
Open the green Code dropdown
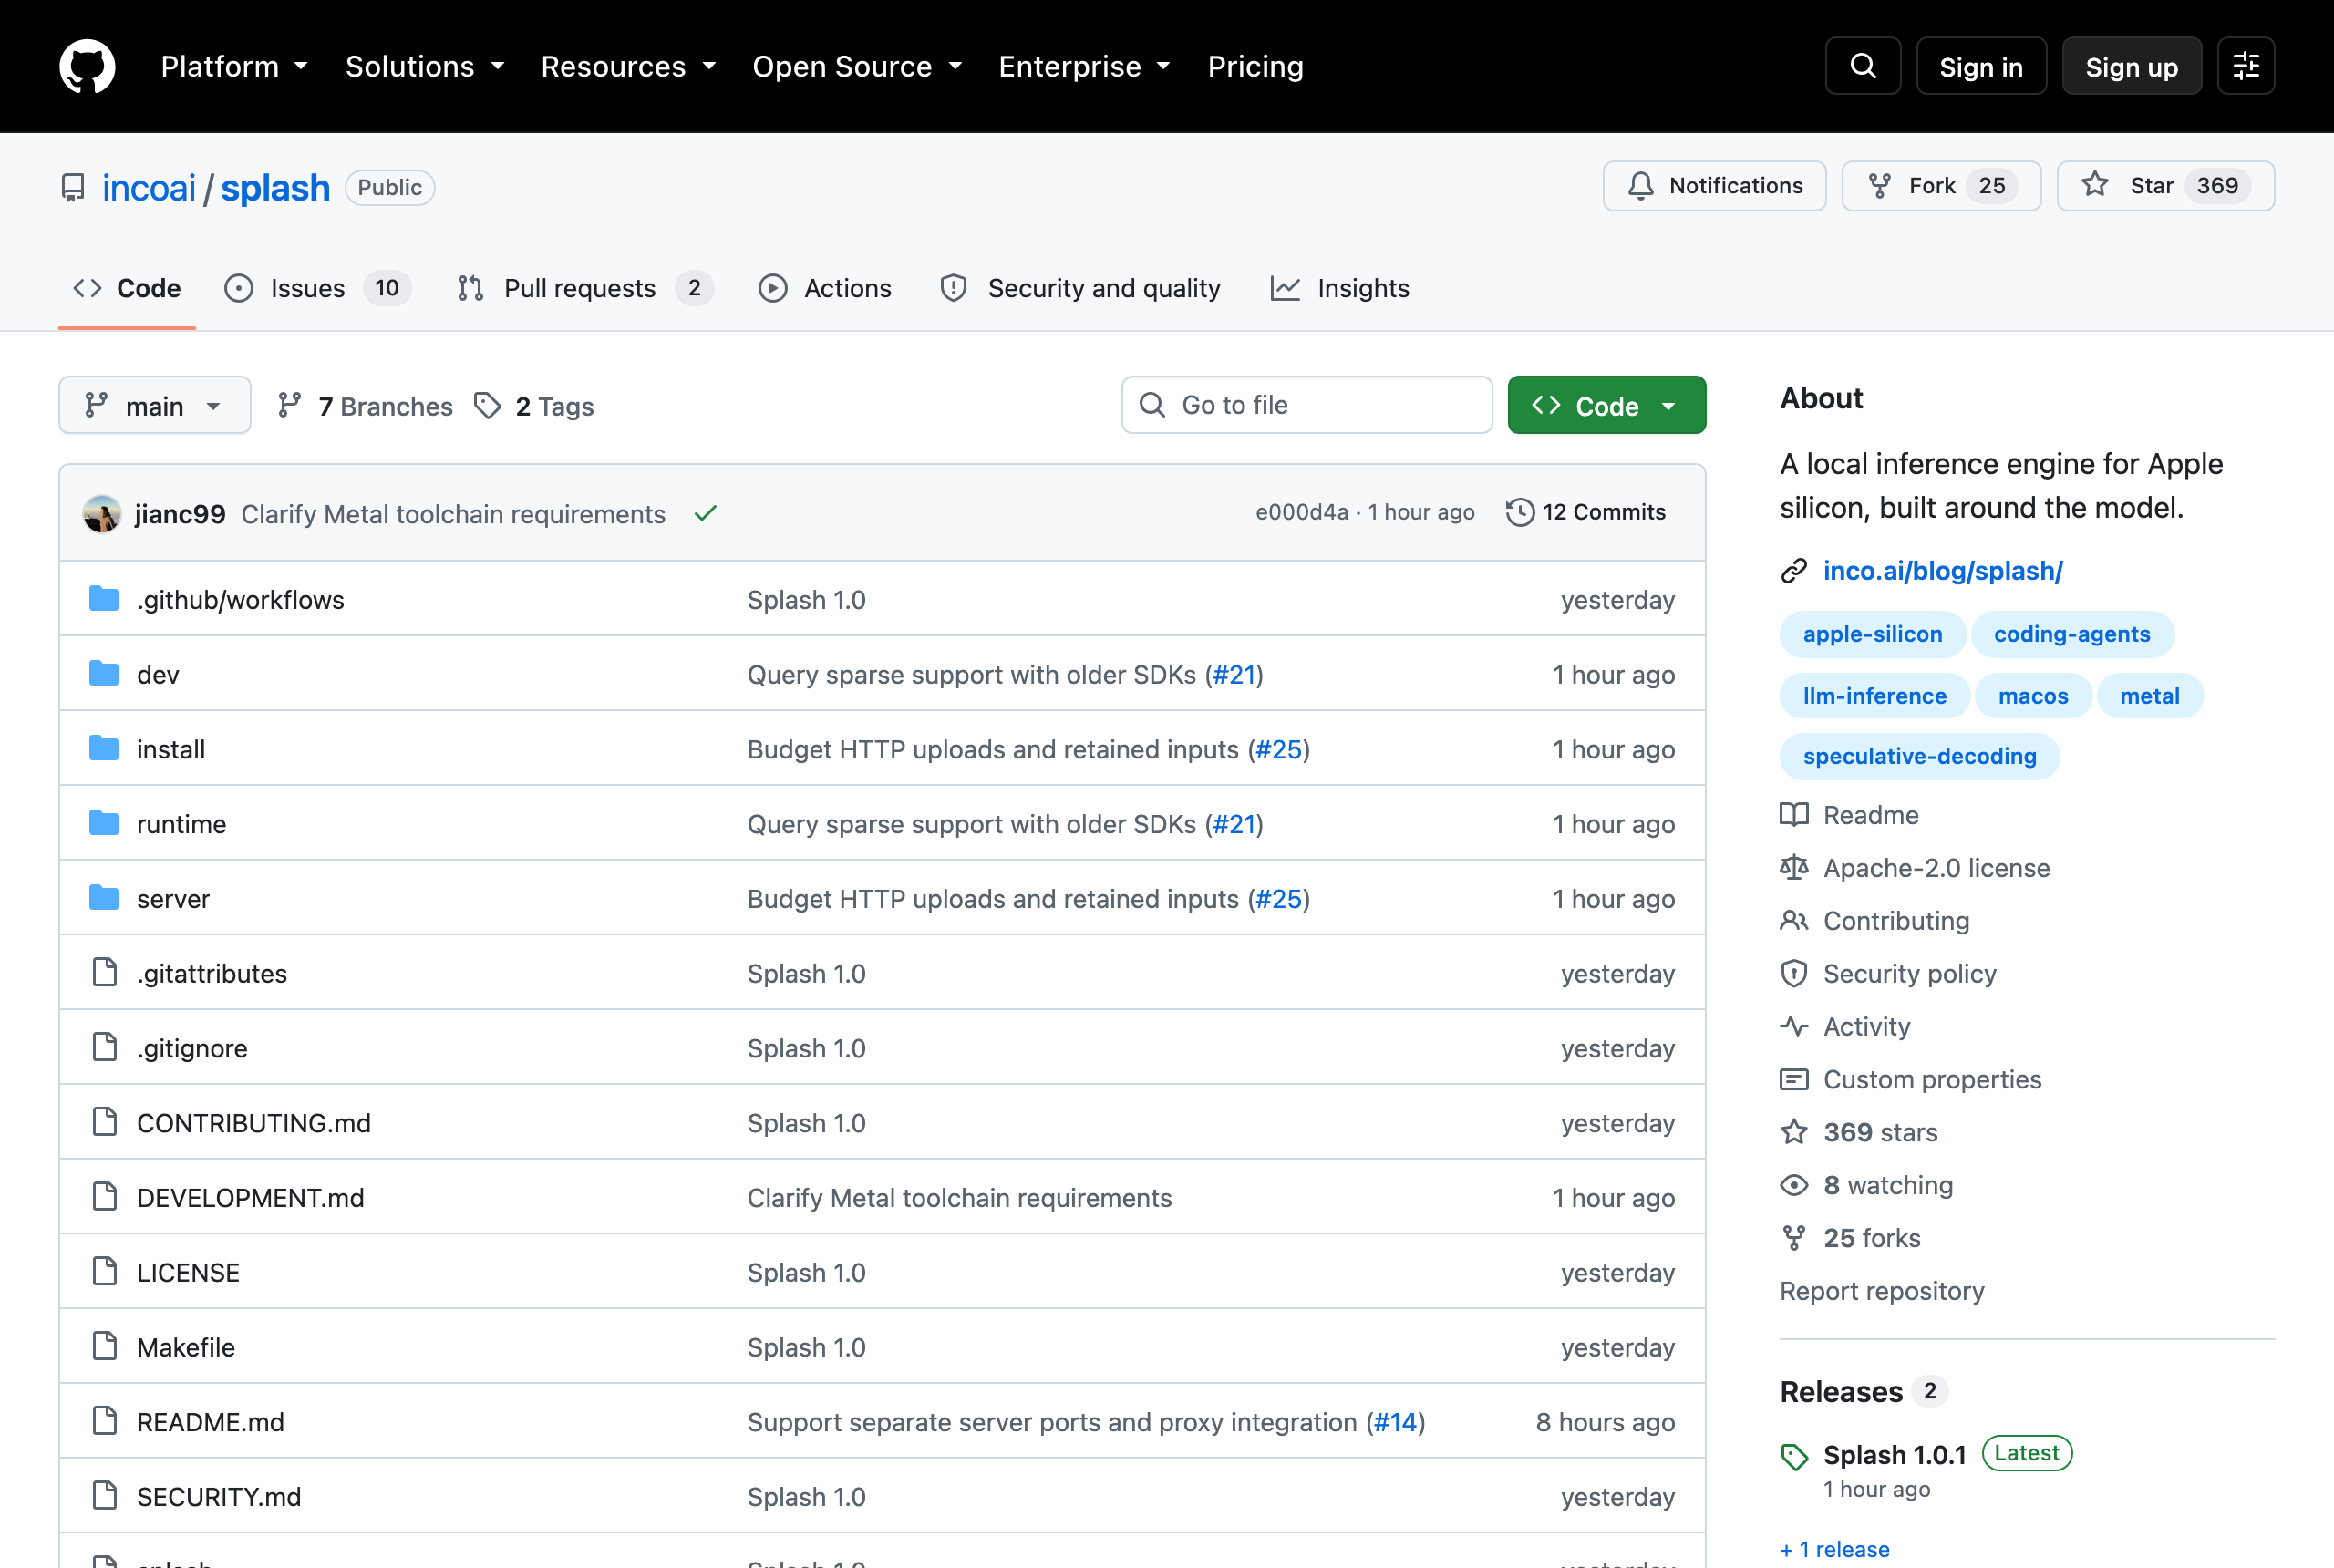click(1606, 405)
